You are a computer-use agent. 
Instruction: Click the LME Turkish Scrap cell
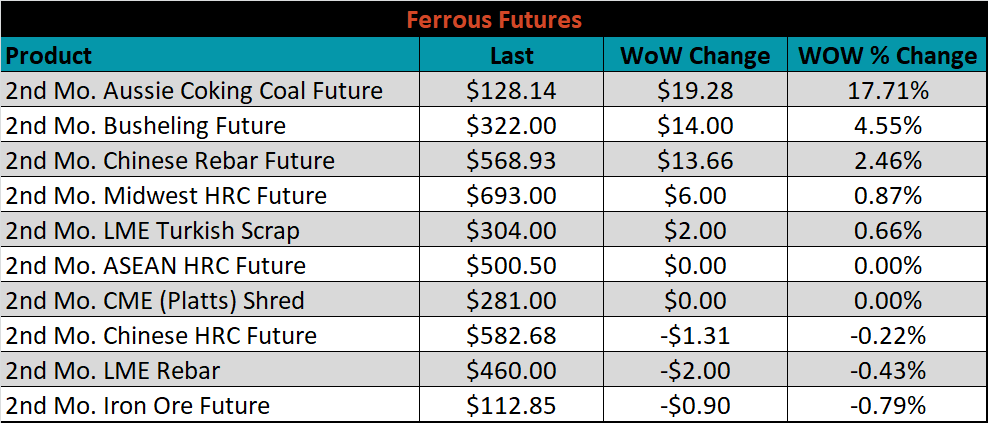pyautogui.click(x=210, y=229)
